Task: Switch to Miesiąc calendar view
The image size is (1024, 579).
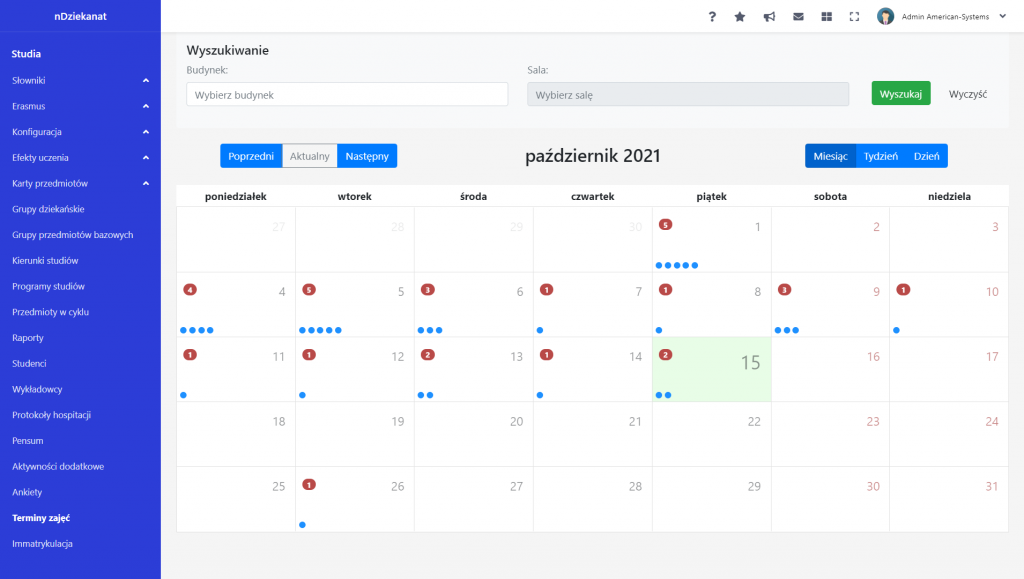Action: click(x=830, y=156)
